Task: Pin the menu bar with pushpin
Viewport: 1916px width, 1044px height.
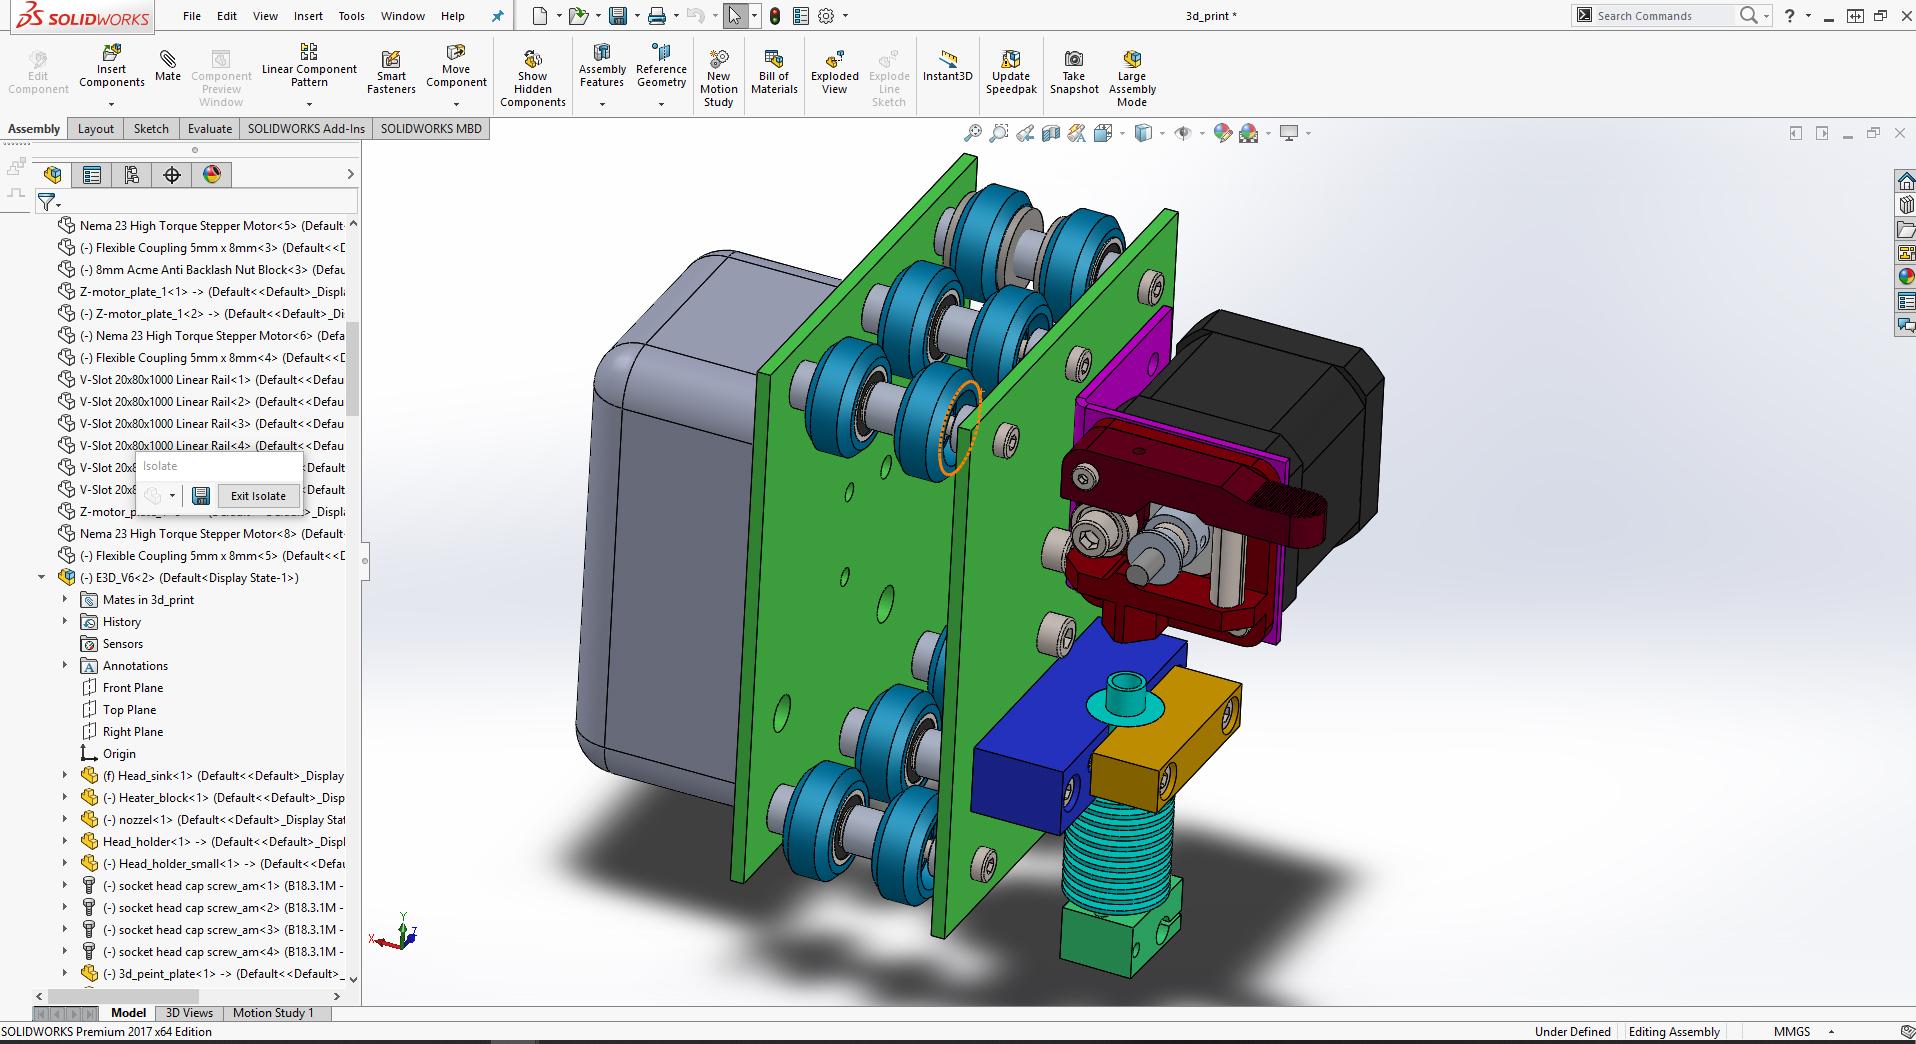Action: pos(497,16)
